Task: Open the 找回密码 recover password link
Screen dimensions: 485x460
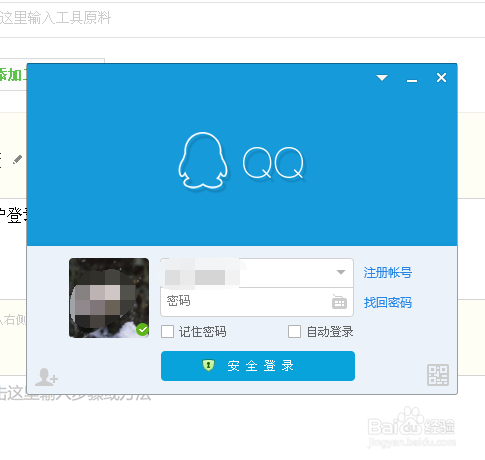Action: 388,303
